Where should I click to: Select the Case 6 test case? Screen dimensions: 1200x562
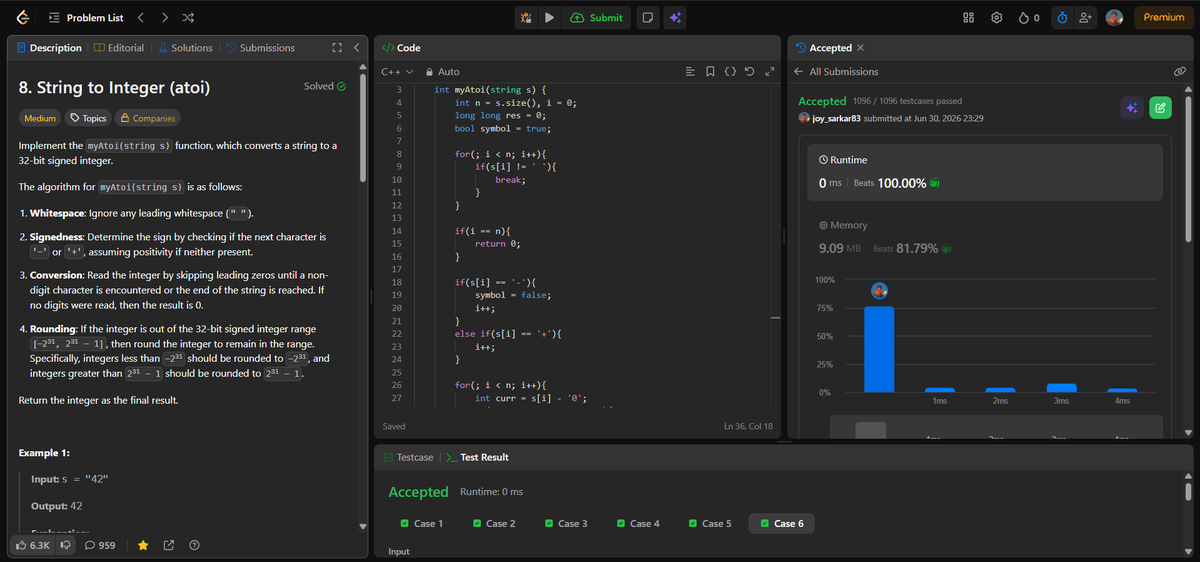(783, 523)
